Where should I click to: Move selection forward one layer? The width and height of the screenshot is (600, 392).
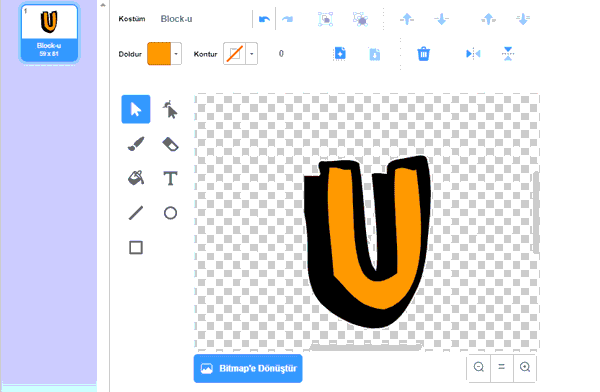pos(407,19)
